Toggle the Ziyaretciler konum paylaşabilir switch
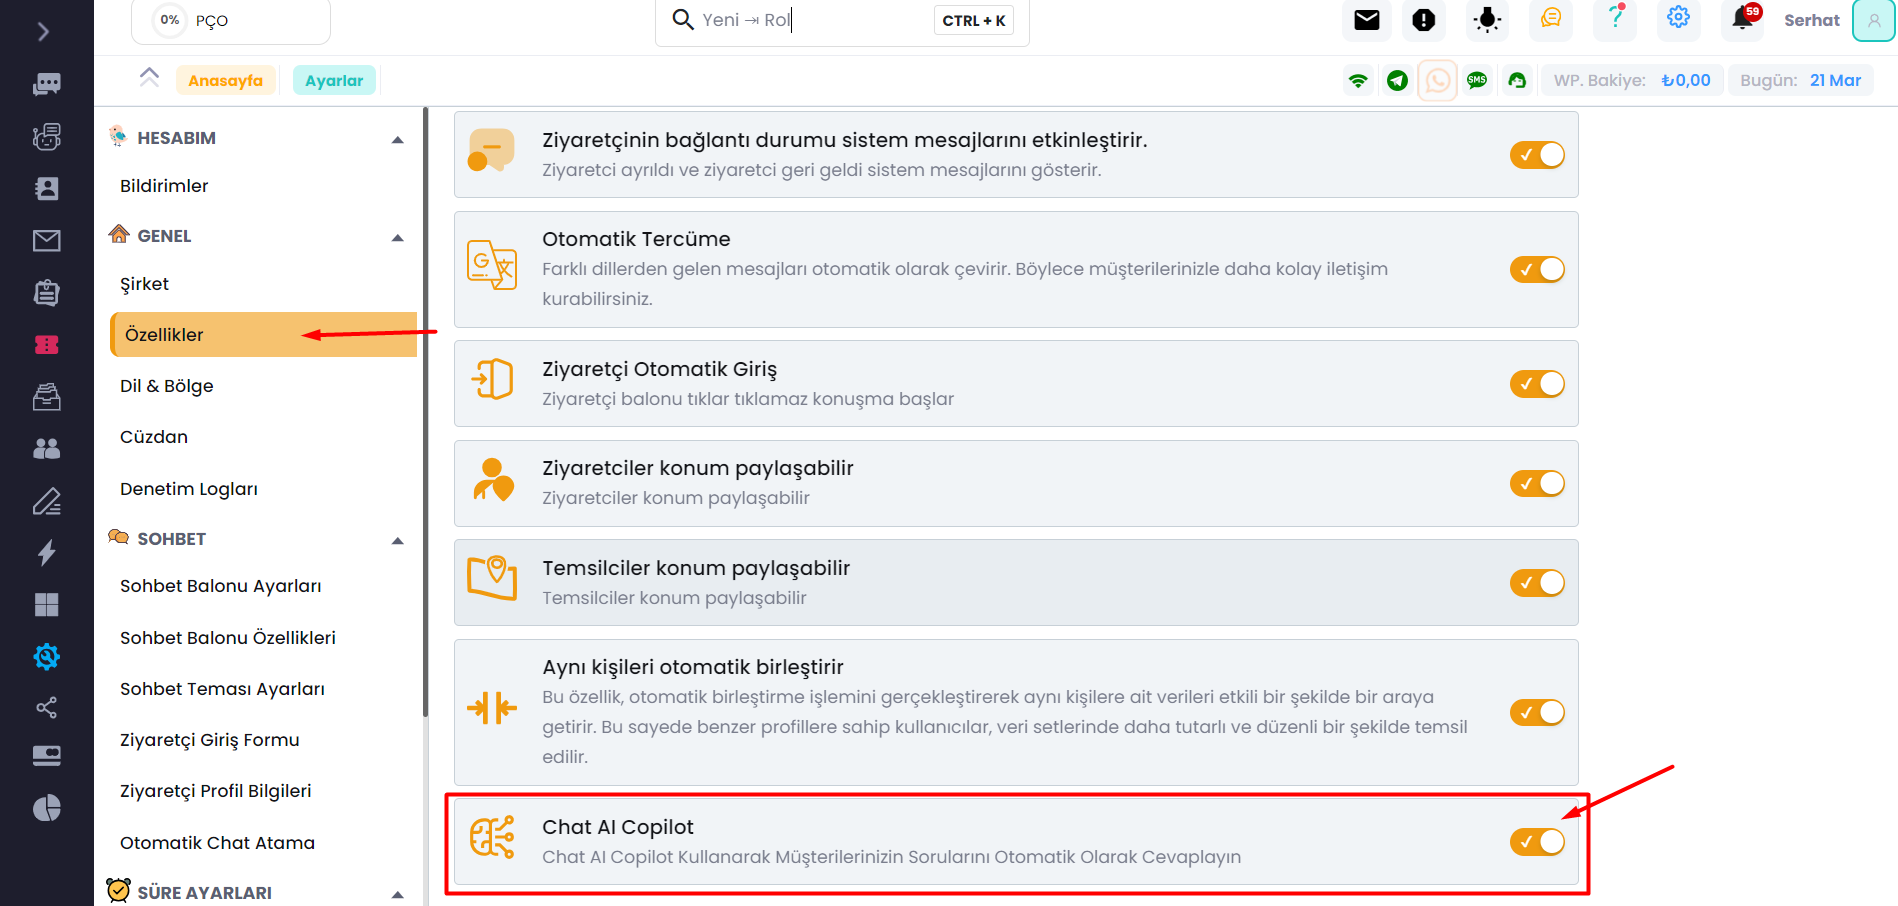Viewport: 1898px width, 906px height. click(x=1537, y=483)
